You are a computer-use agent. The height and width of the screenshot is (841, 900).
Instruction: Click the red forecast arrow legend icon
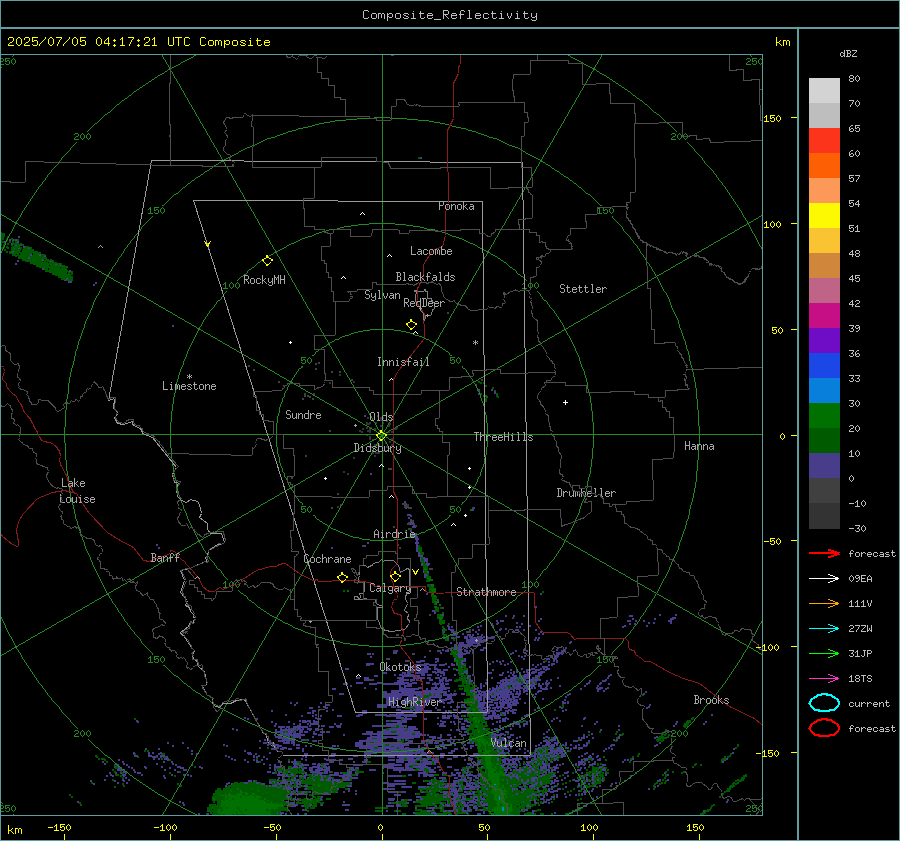point(824,553)
